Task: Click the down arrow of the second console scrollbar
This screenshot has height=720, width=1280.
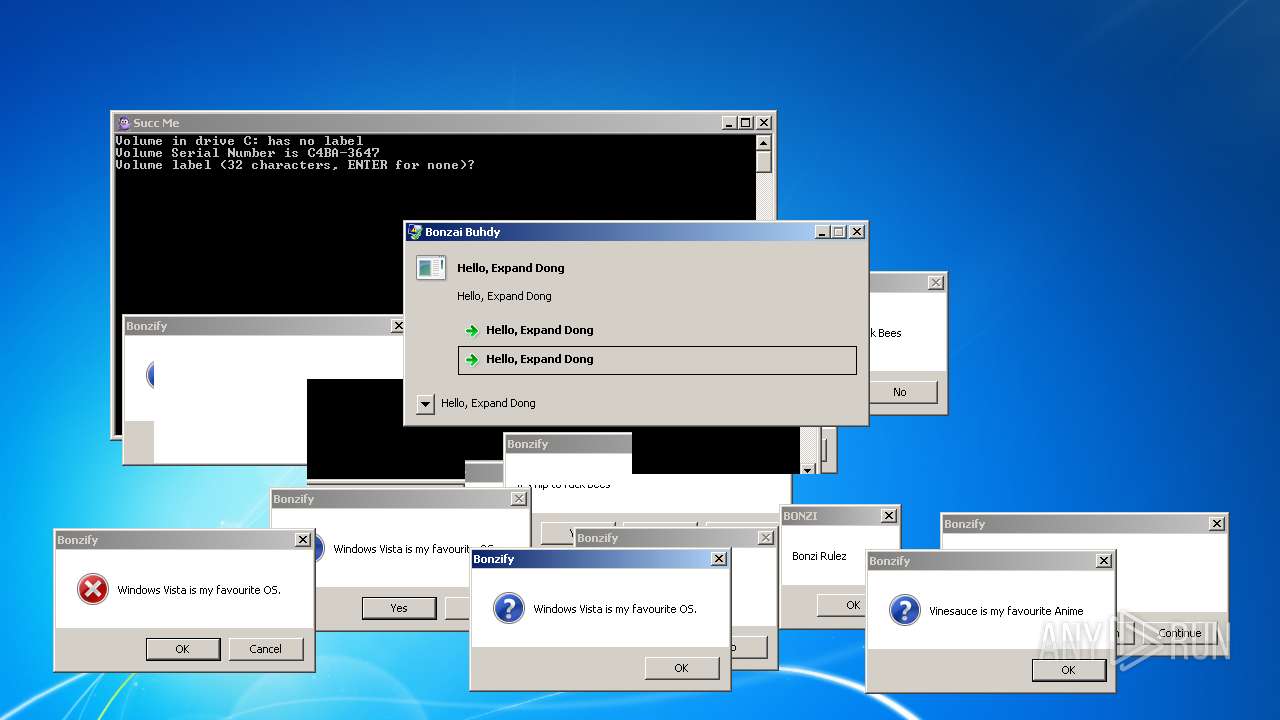Action: pos(808,468)
